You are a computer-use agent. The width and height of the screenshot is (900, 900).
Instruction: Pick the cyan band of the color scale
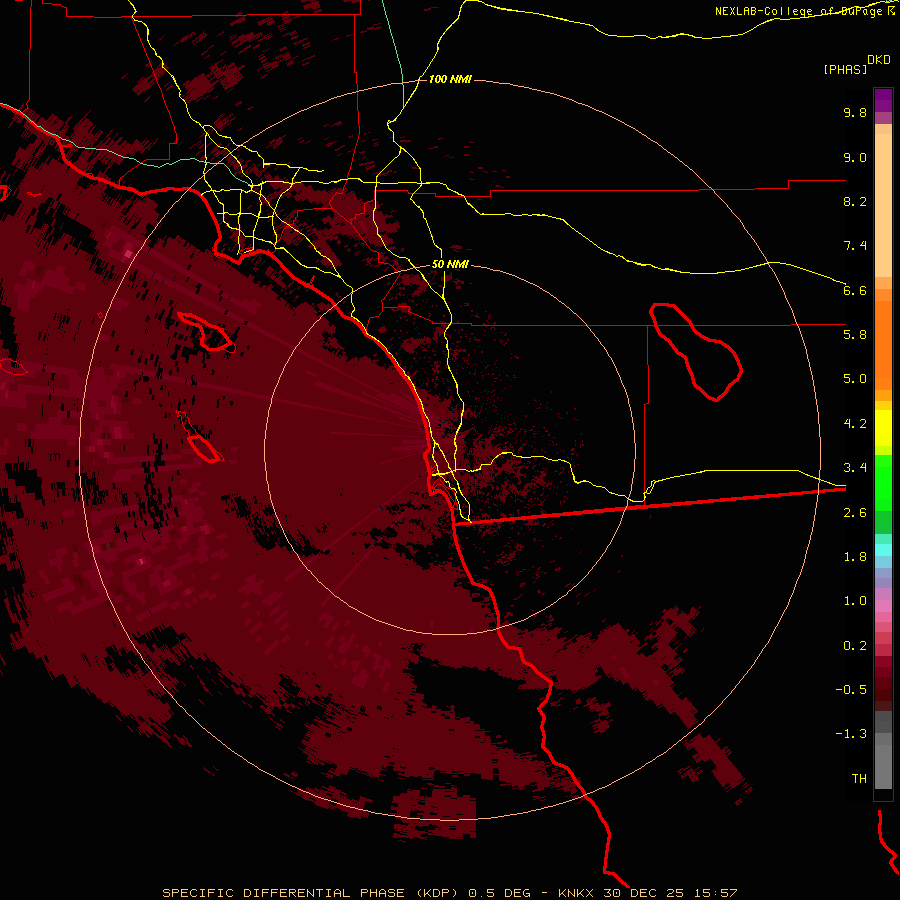[x=883, y=550]
